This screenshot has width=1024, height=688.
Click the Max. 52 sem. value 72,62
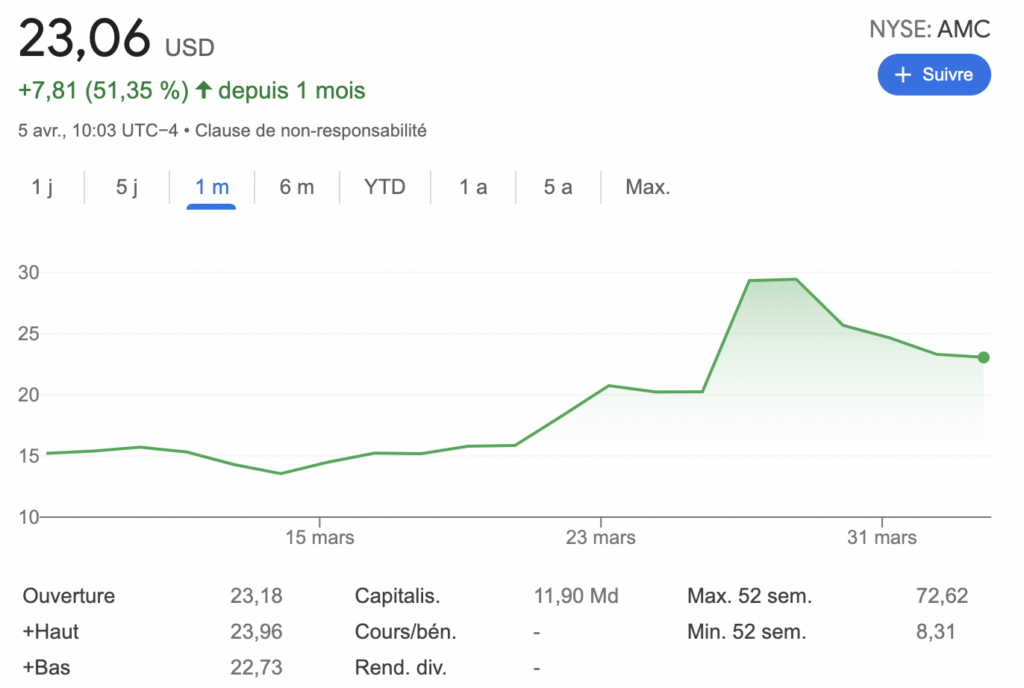[941, 596]
